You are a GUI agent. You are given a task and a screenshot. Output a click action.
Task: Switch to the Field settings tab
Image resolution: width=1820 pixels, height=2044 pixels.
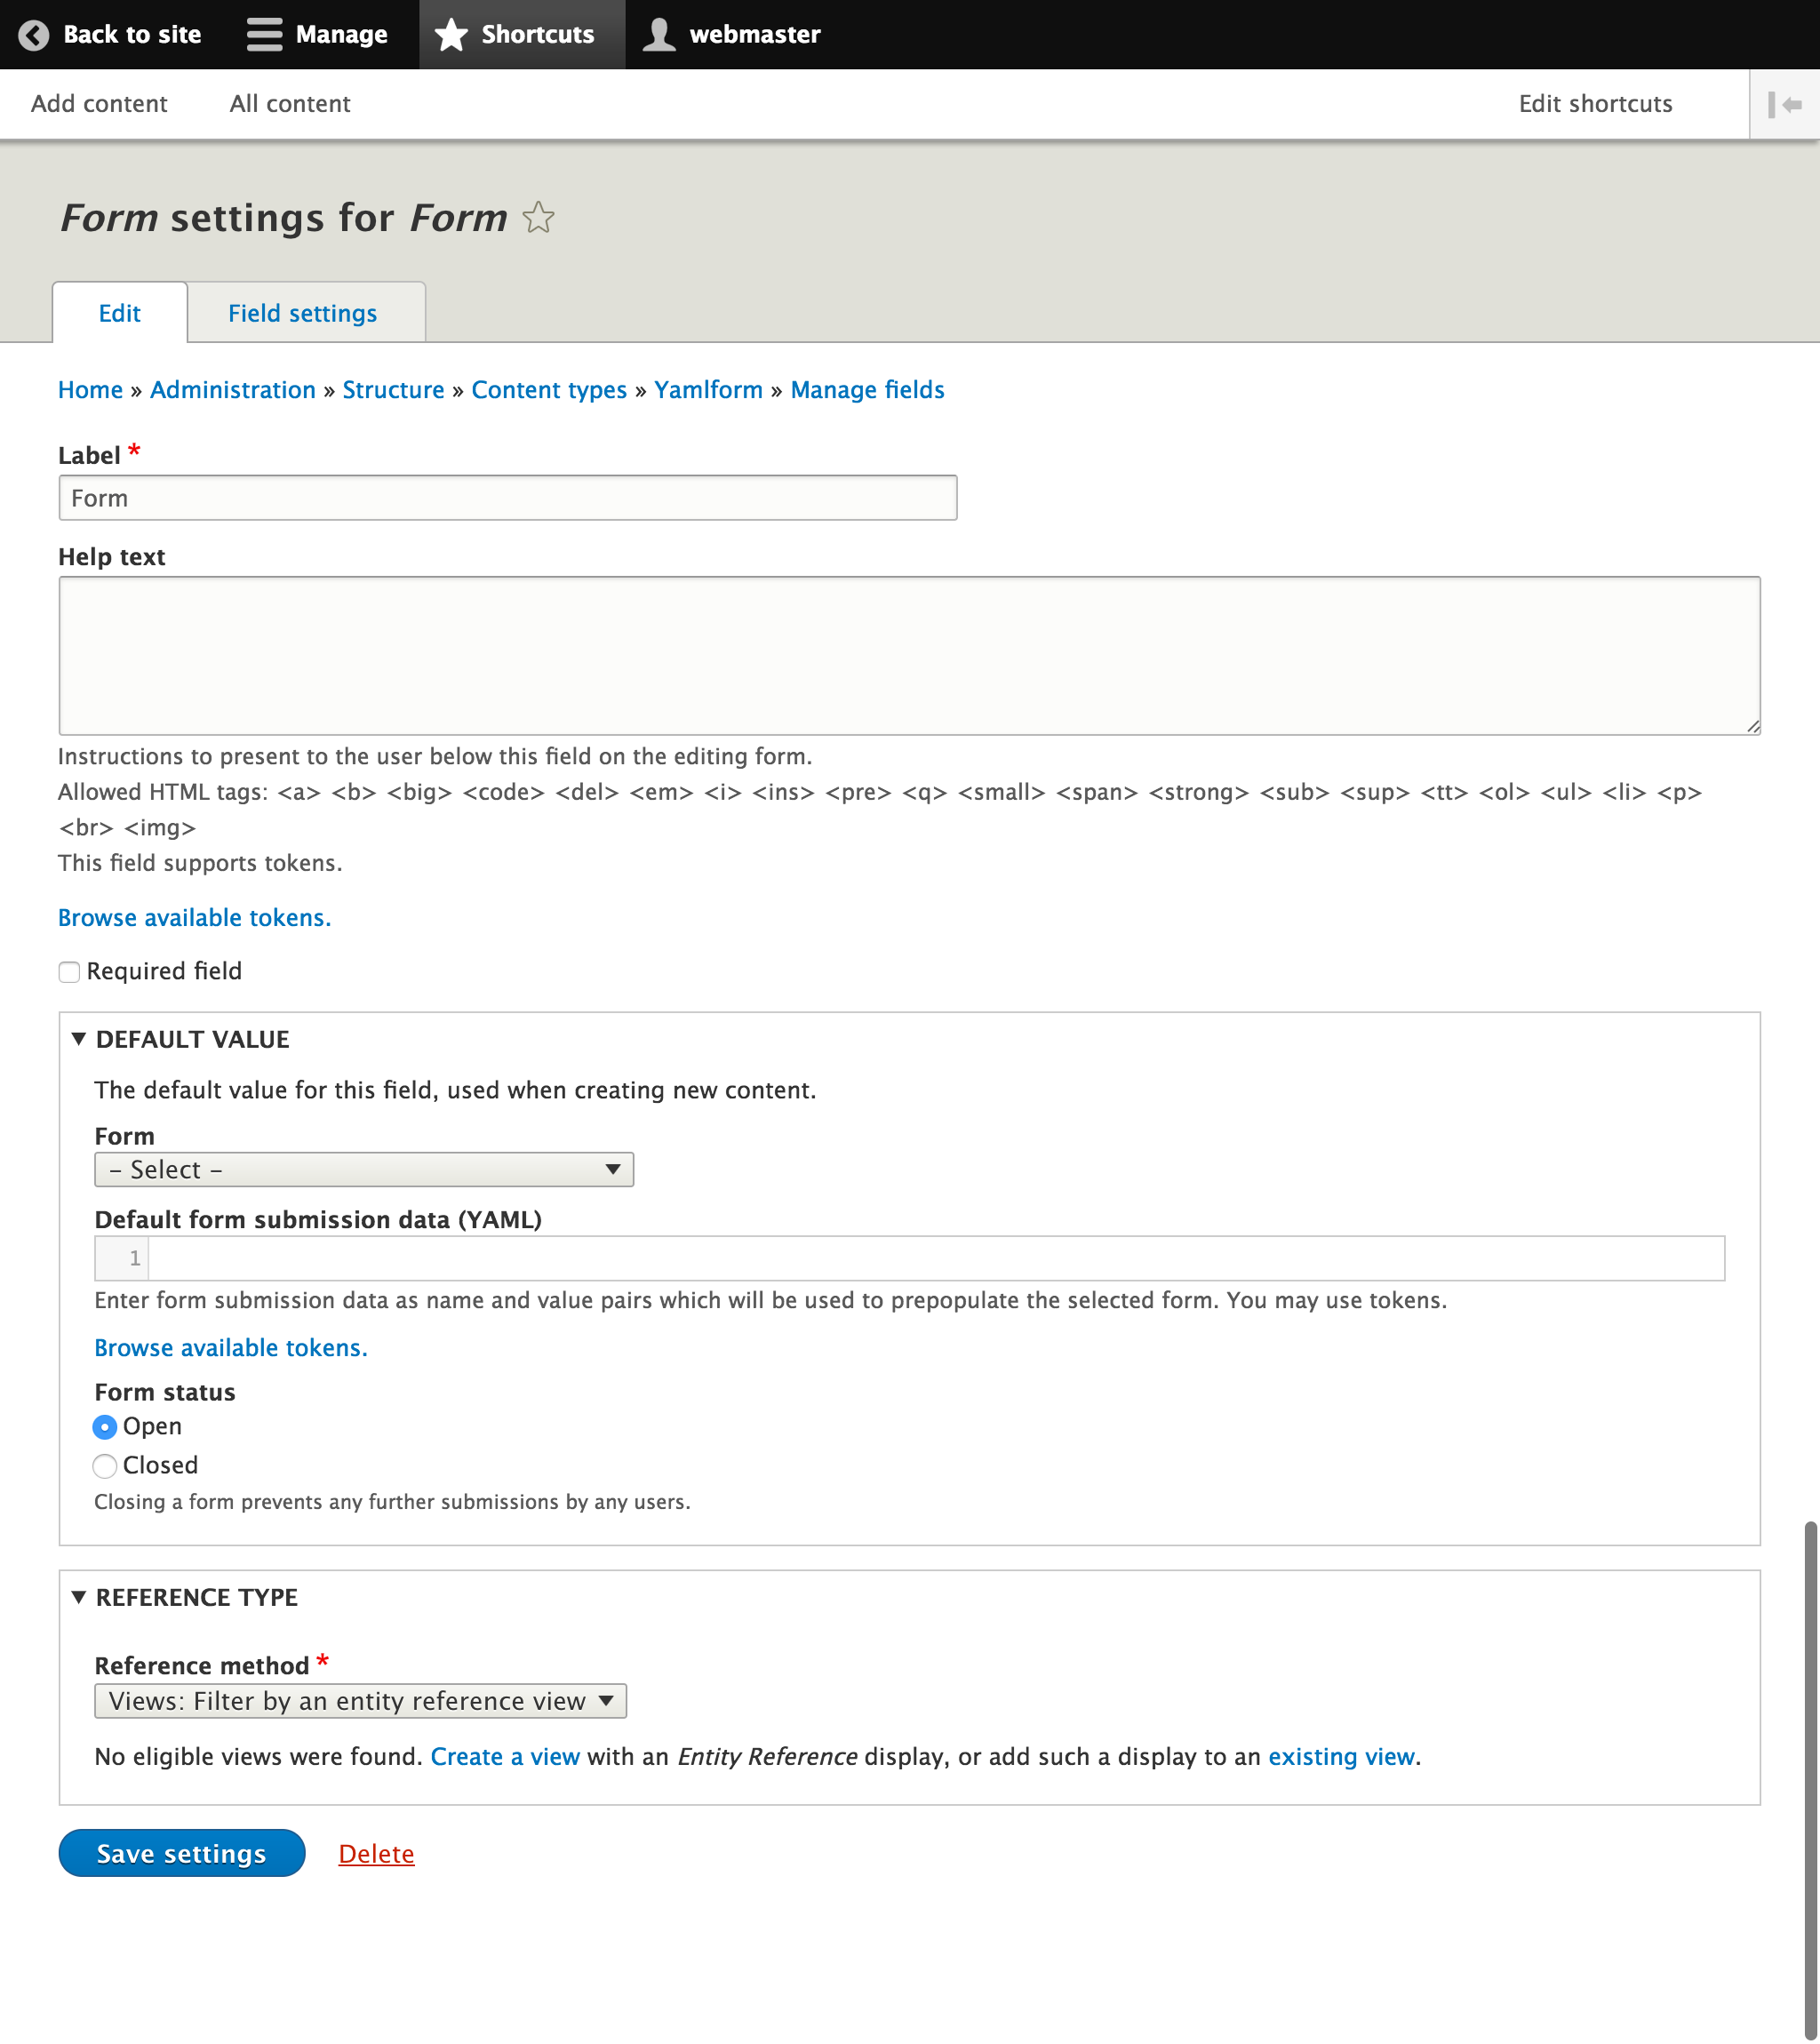coord(302,312)
